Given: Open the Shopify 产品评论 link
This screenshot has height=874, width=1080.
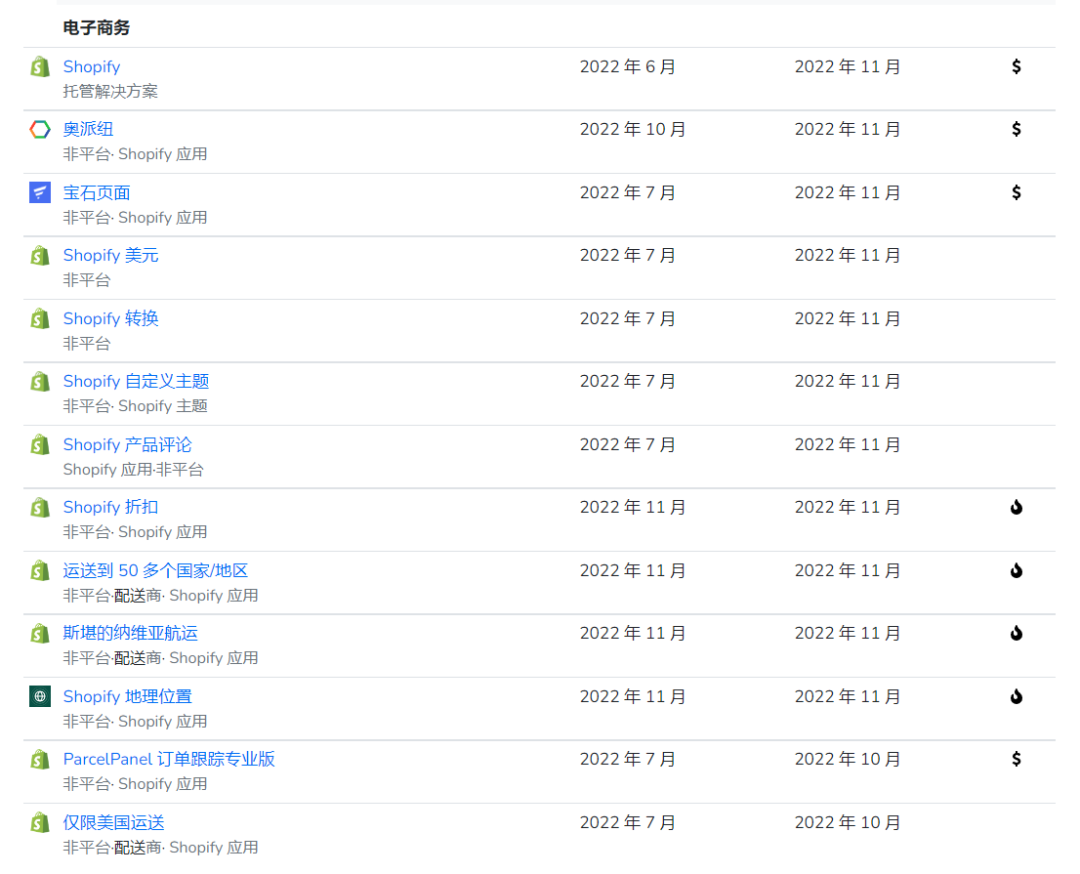Looking at the screenshot, I should (x=127, y=445).
